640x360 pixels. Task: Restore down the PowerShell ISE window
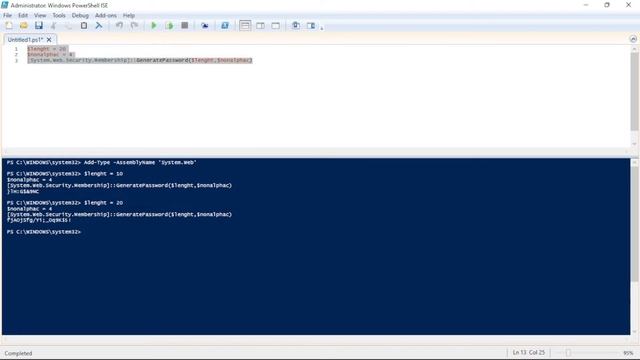click(607, 5)
